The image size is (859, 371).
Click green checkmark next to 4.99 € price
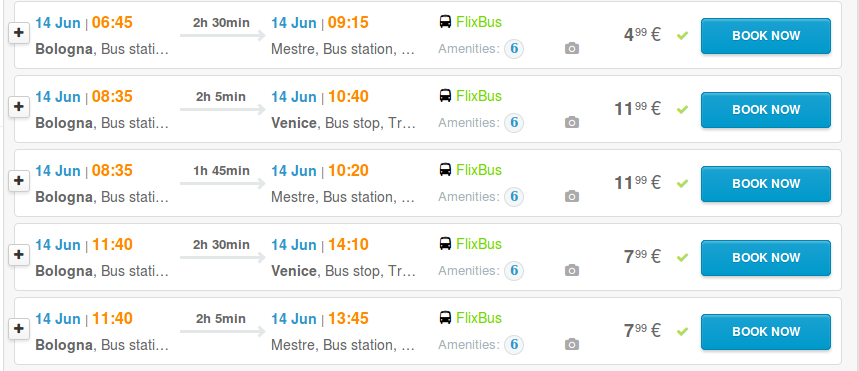point(682,36)
